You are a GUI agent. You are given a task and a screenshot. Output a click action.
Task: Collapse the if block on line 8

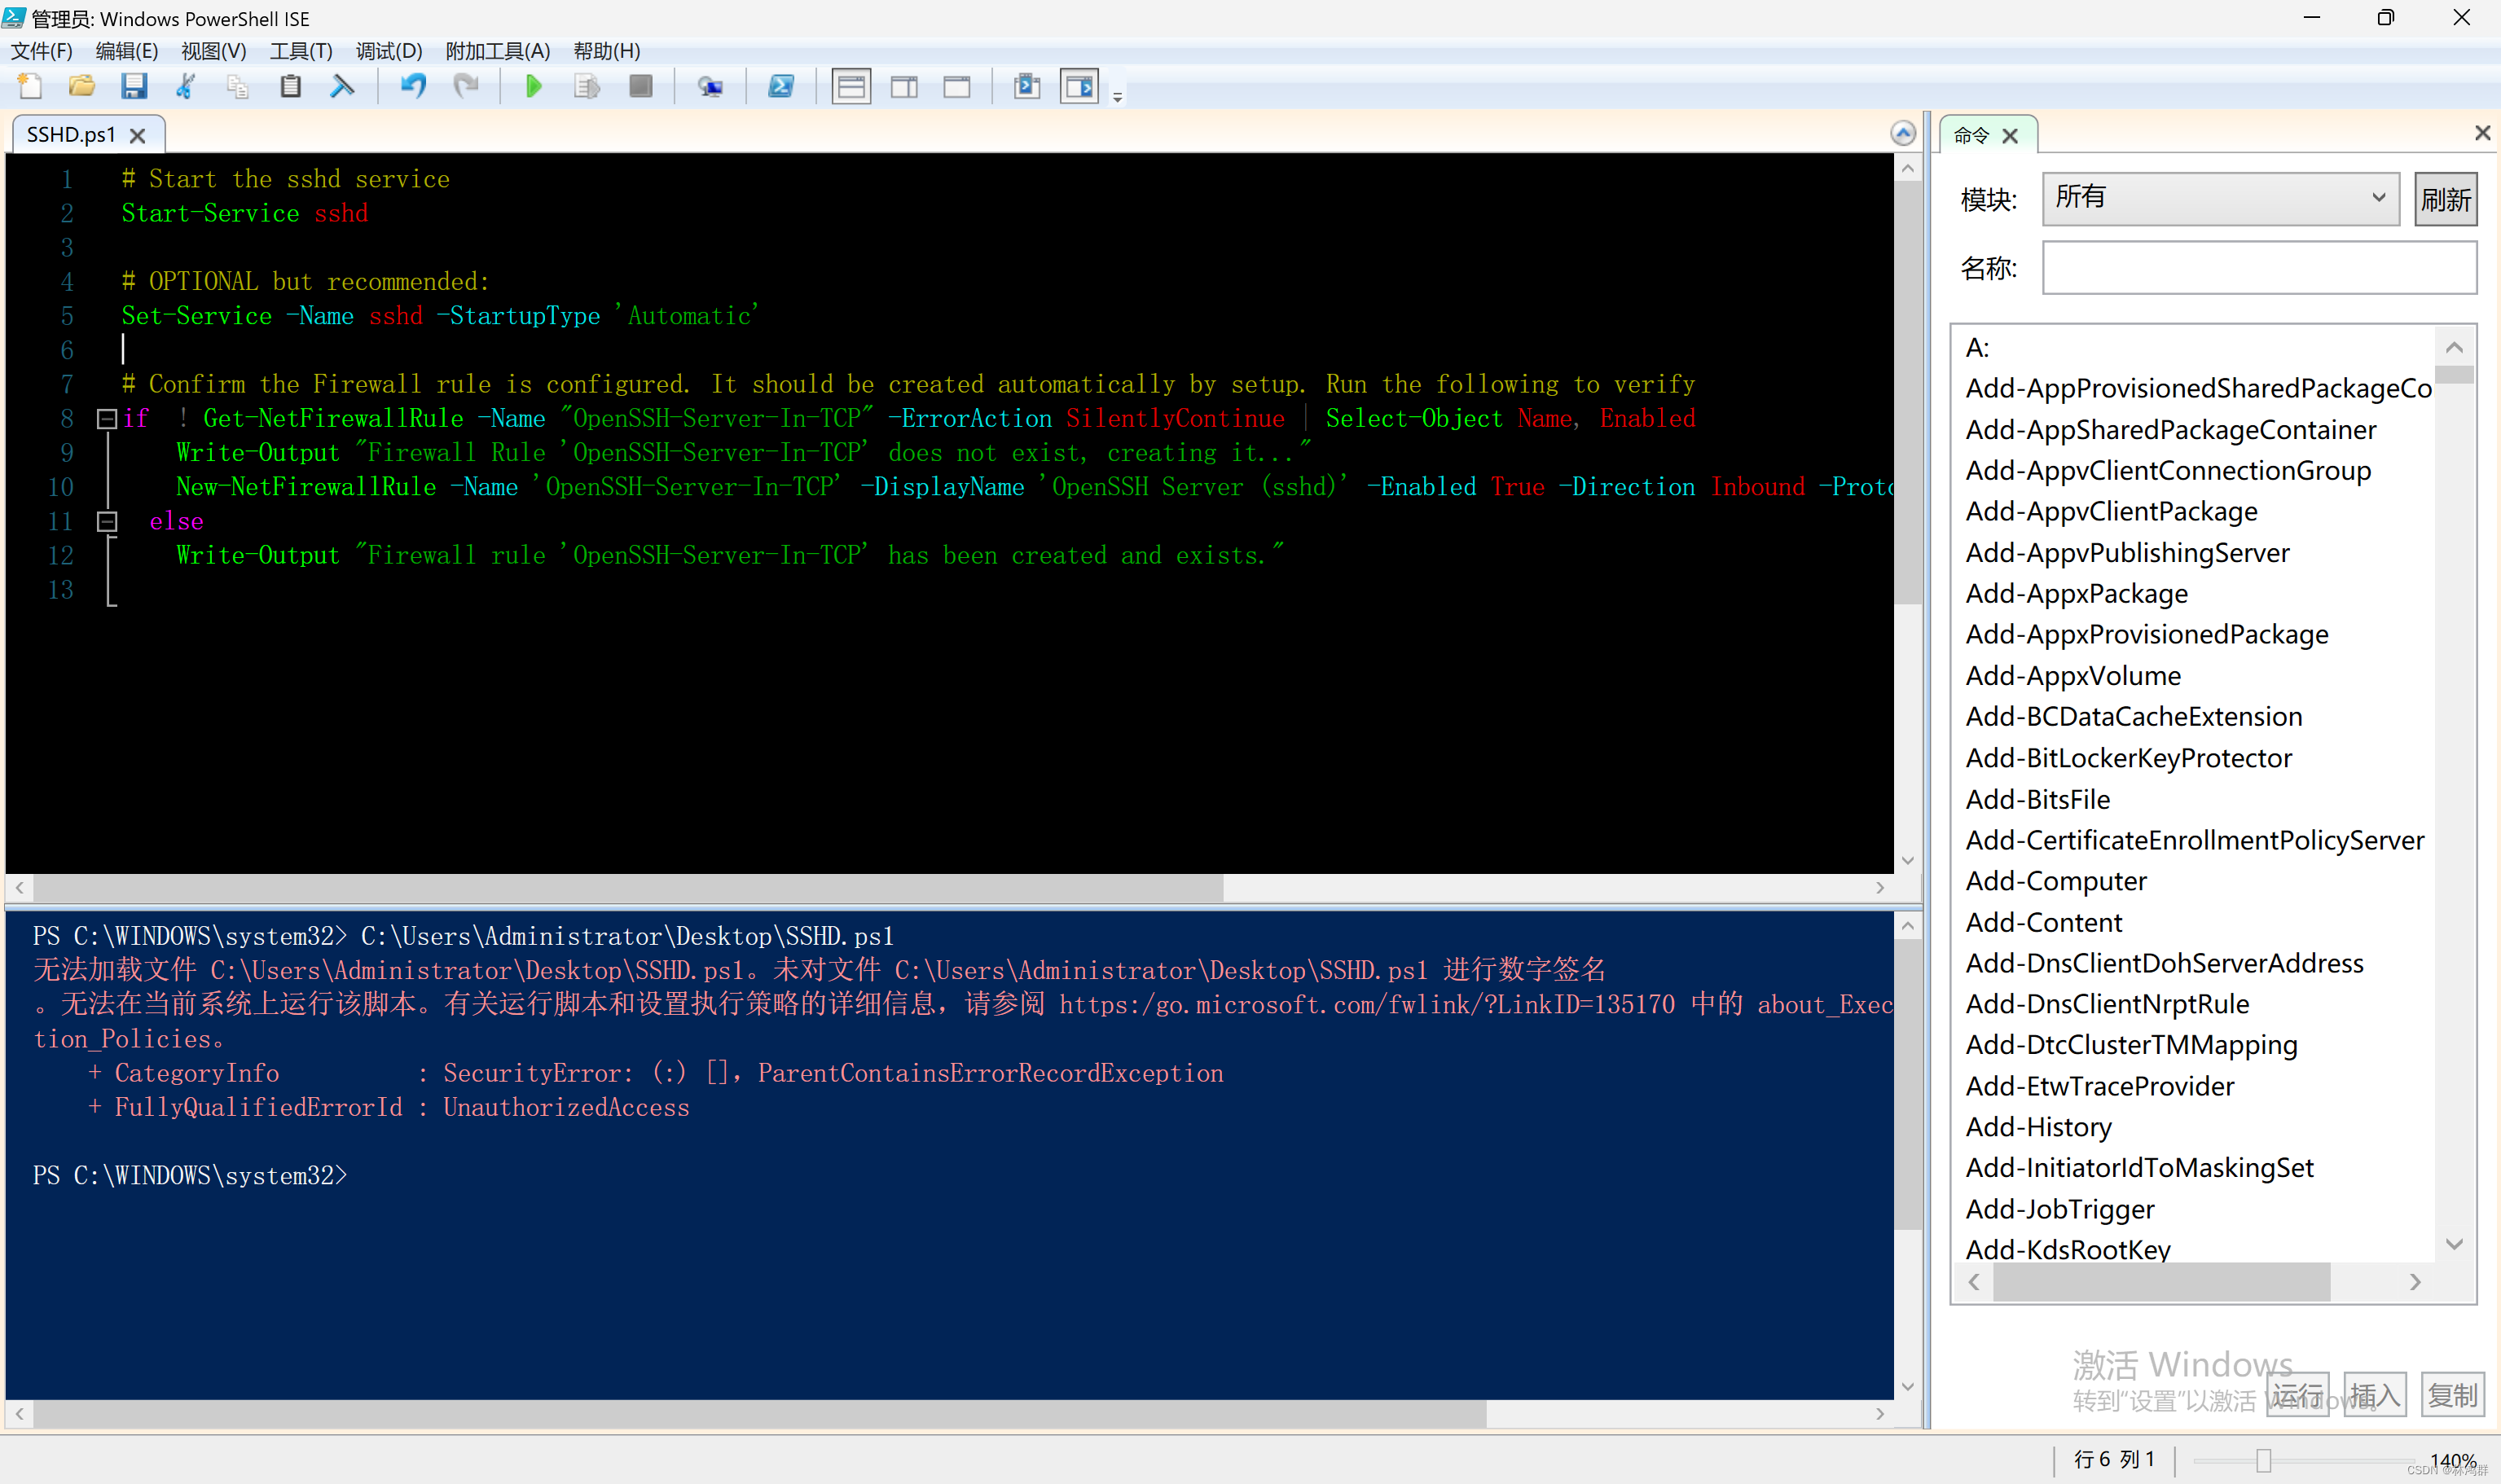pos(106,419)
